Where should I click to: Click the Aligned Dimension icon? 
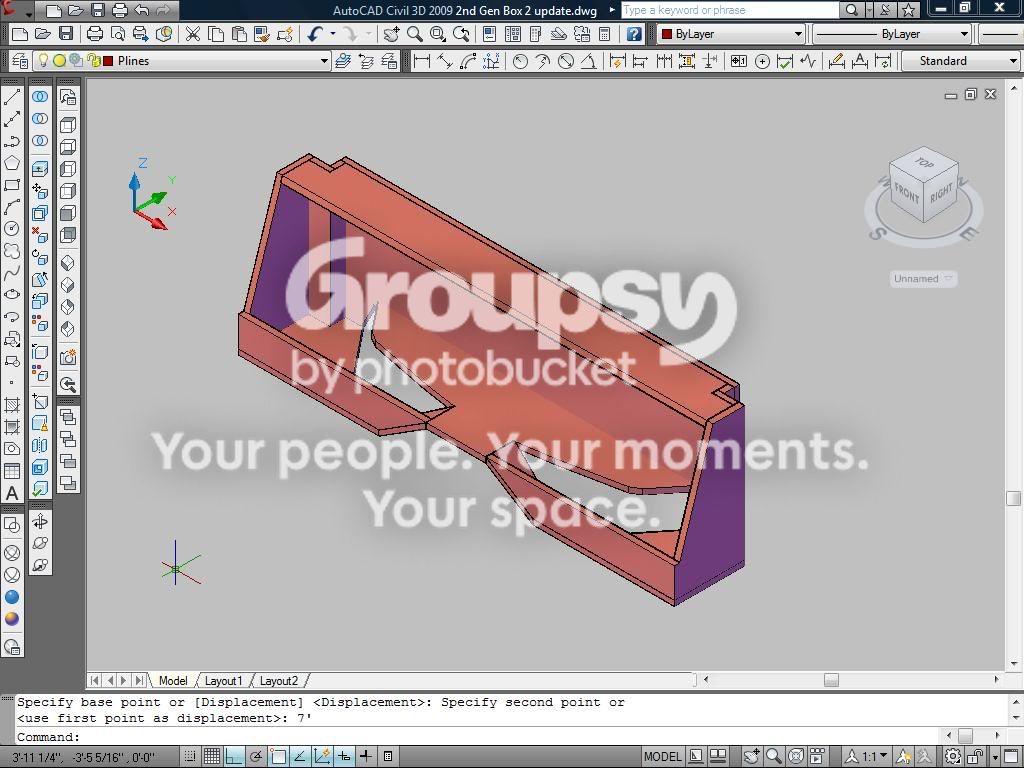tap(445, 61)
